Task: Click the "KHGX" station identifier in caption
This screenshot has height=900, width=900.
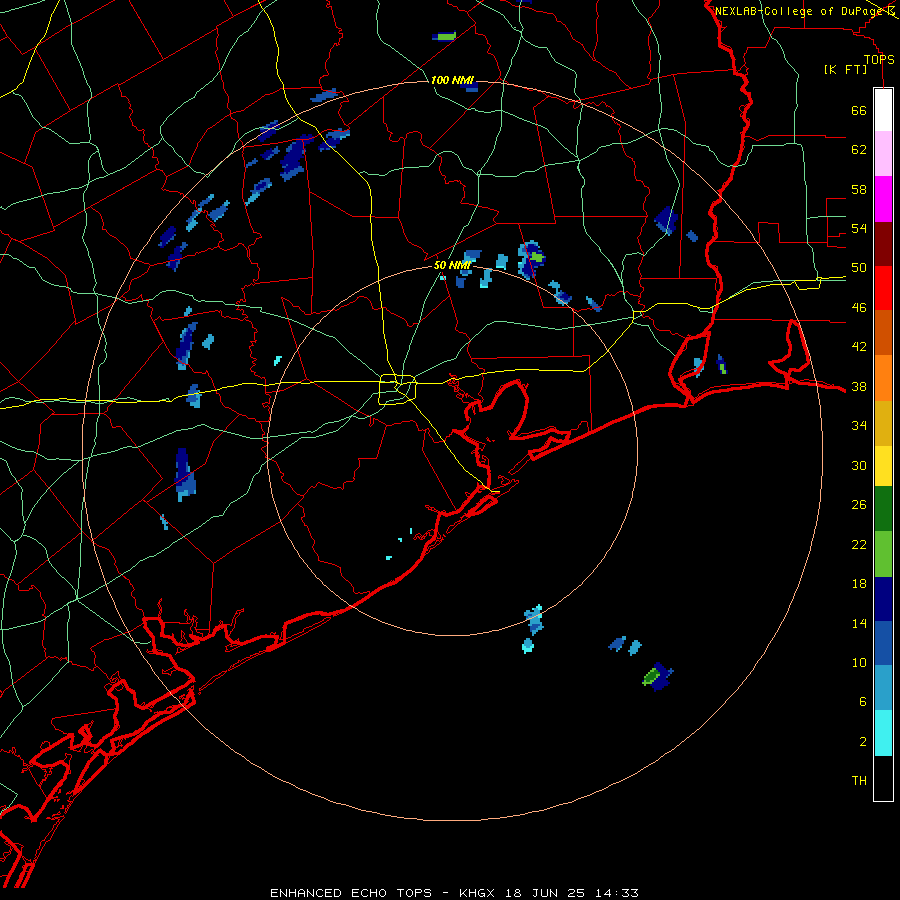Action: (476, 893)
